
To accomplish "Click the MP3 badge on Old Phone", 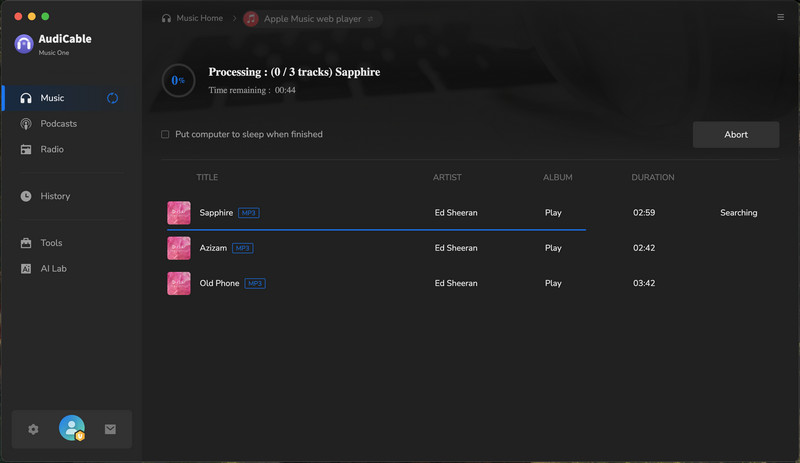I will click(x=255, y=283).
